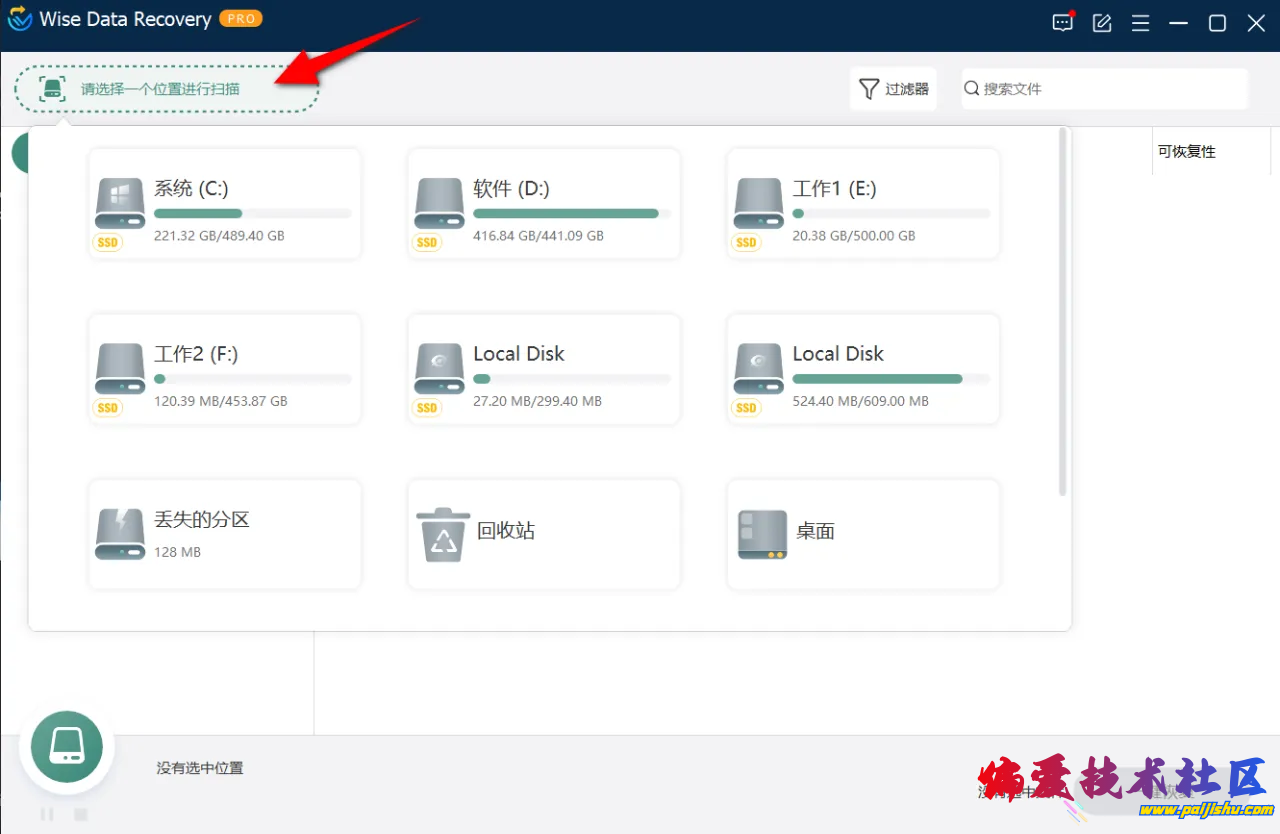Image resolution: width=1280 pixels, height=834 pixels.
Task: Open the 过滤器 filter button
Action: [x=893, y=89]
